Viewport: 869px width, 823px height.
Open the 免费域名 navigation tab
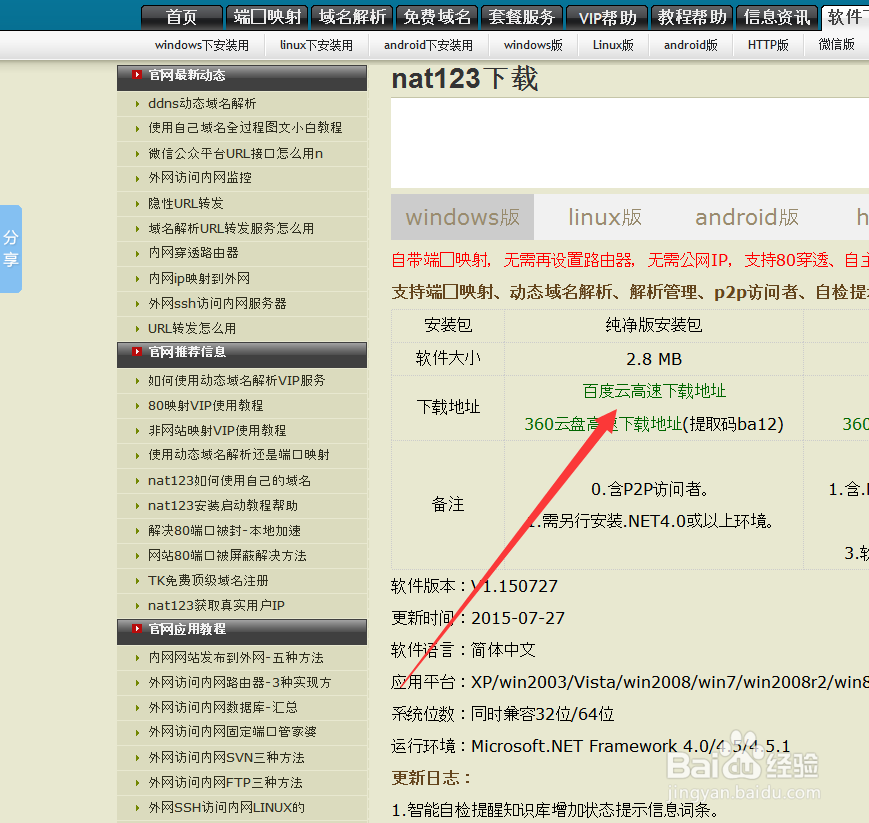coord(437,17)
